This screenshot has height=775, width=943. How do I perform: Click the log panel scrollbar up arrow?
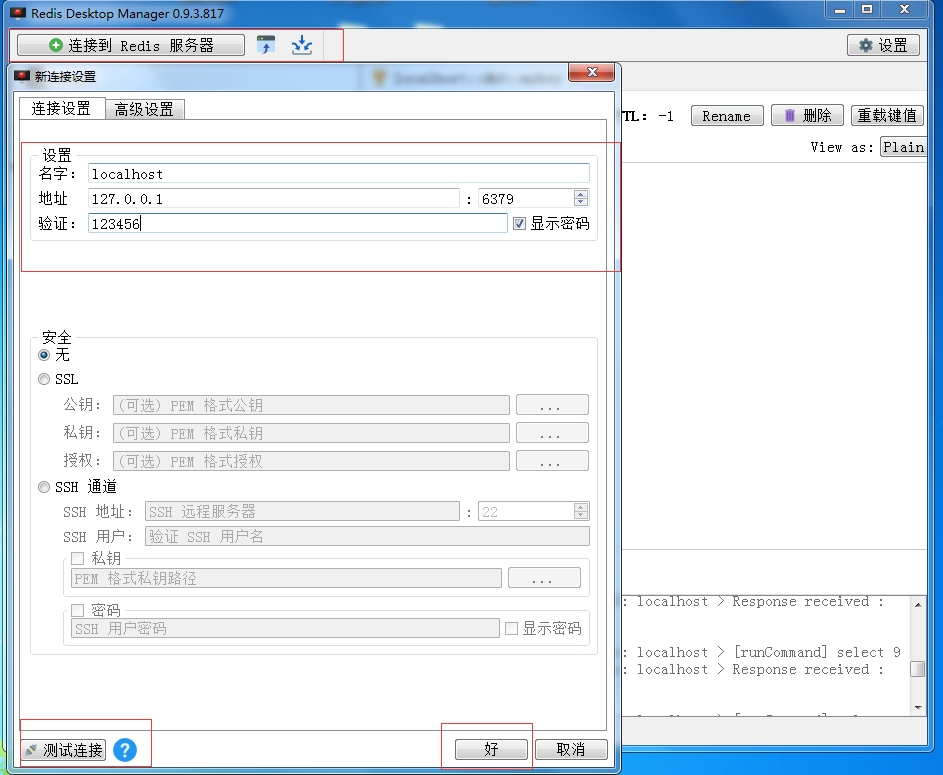tap(918, 604)
